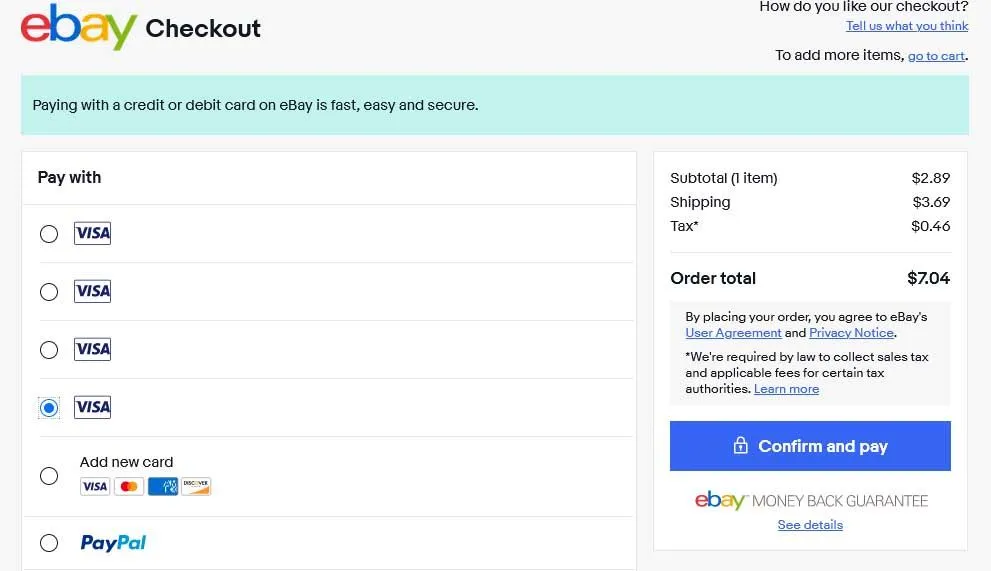
Task: Click the eBay logo in header
Action: (78, 27)
